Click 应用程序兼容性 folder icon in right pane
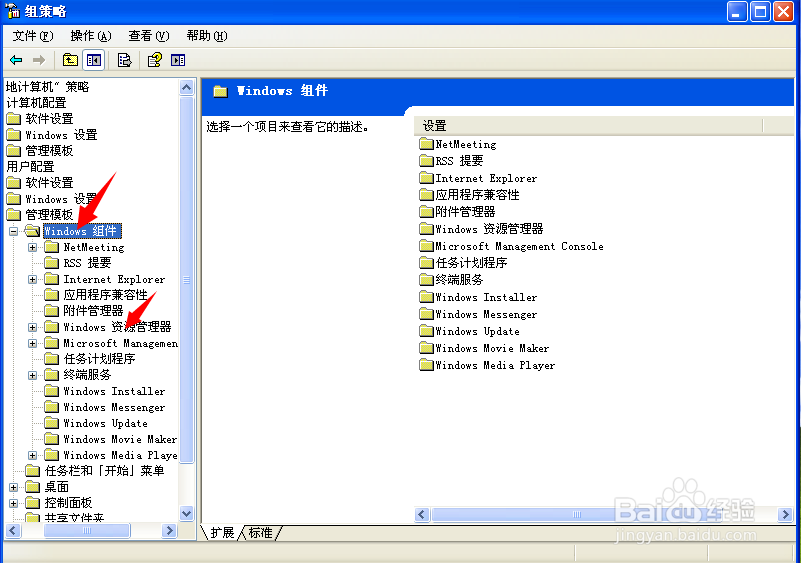Screen dimensions: 801x563 pos(426,195)
